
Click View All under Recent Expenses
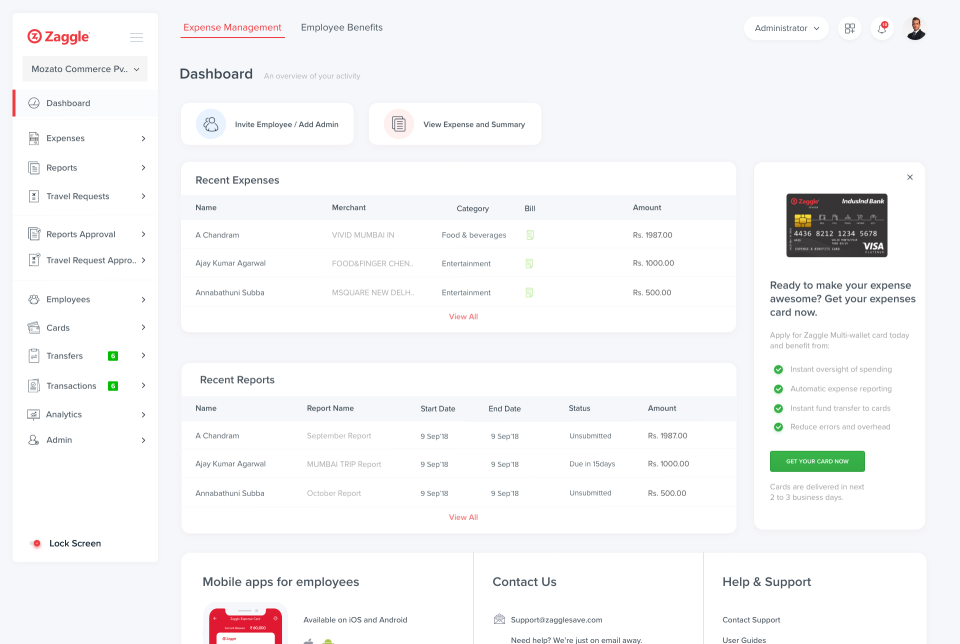pyautogui.click(x=463, y=316)
